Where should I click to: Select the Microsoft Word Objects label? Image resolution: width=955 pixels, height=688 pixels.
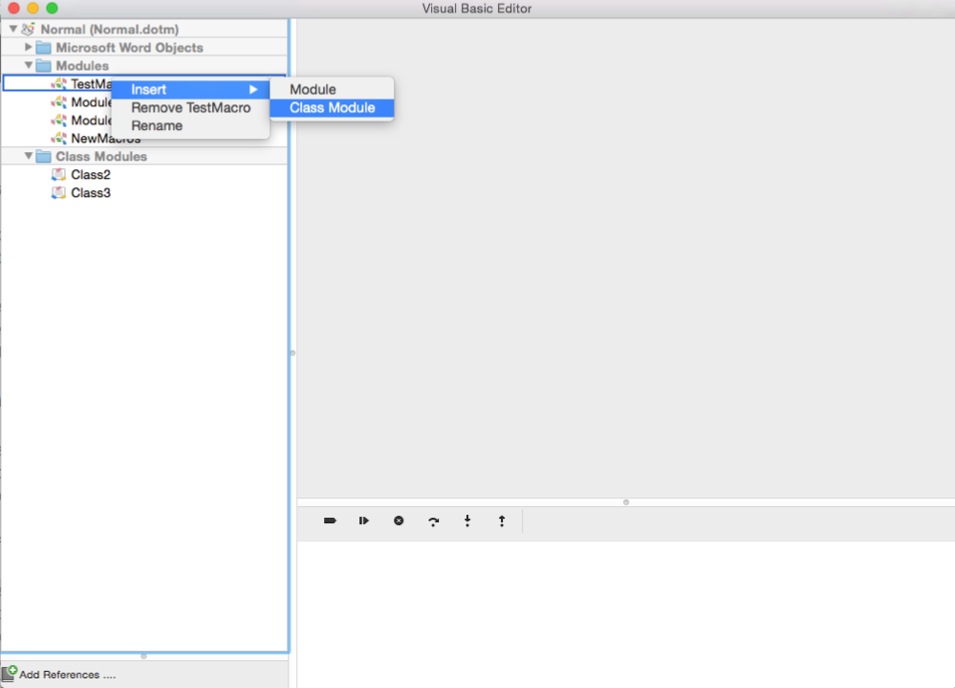point(129,47)
